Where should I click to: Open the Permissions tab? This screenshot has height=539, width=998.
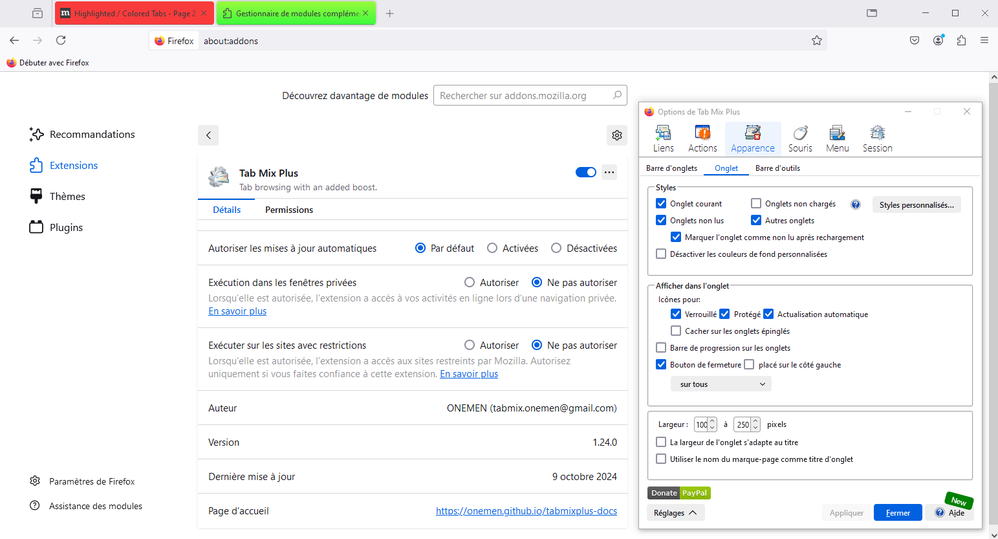coord(289,209)
